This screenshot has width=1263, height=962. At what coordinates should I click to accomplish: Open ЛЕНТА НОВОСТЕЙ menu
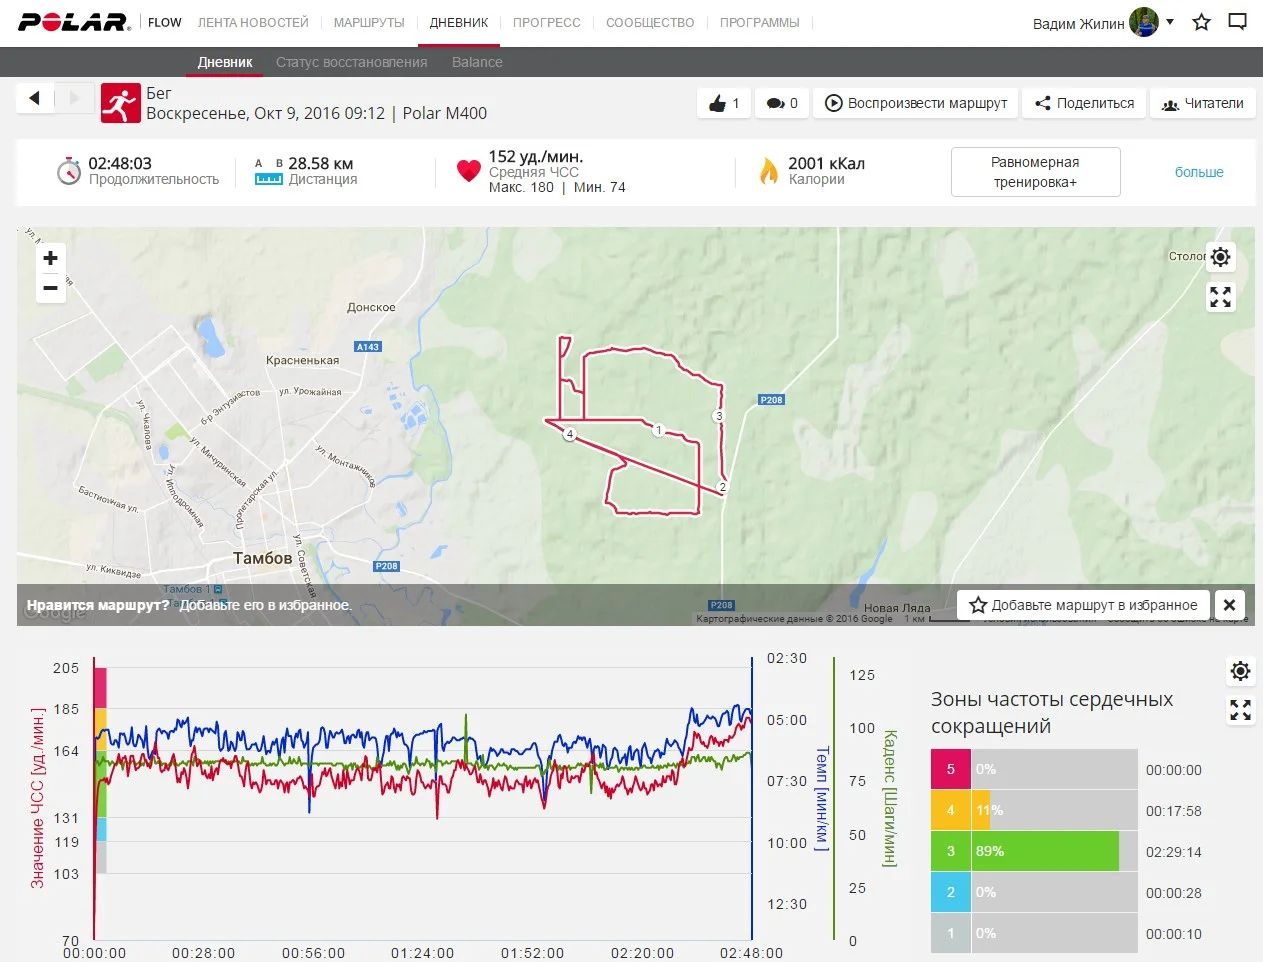(x=253, y=22)
